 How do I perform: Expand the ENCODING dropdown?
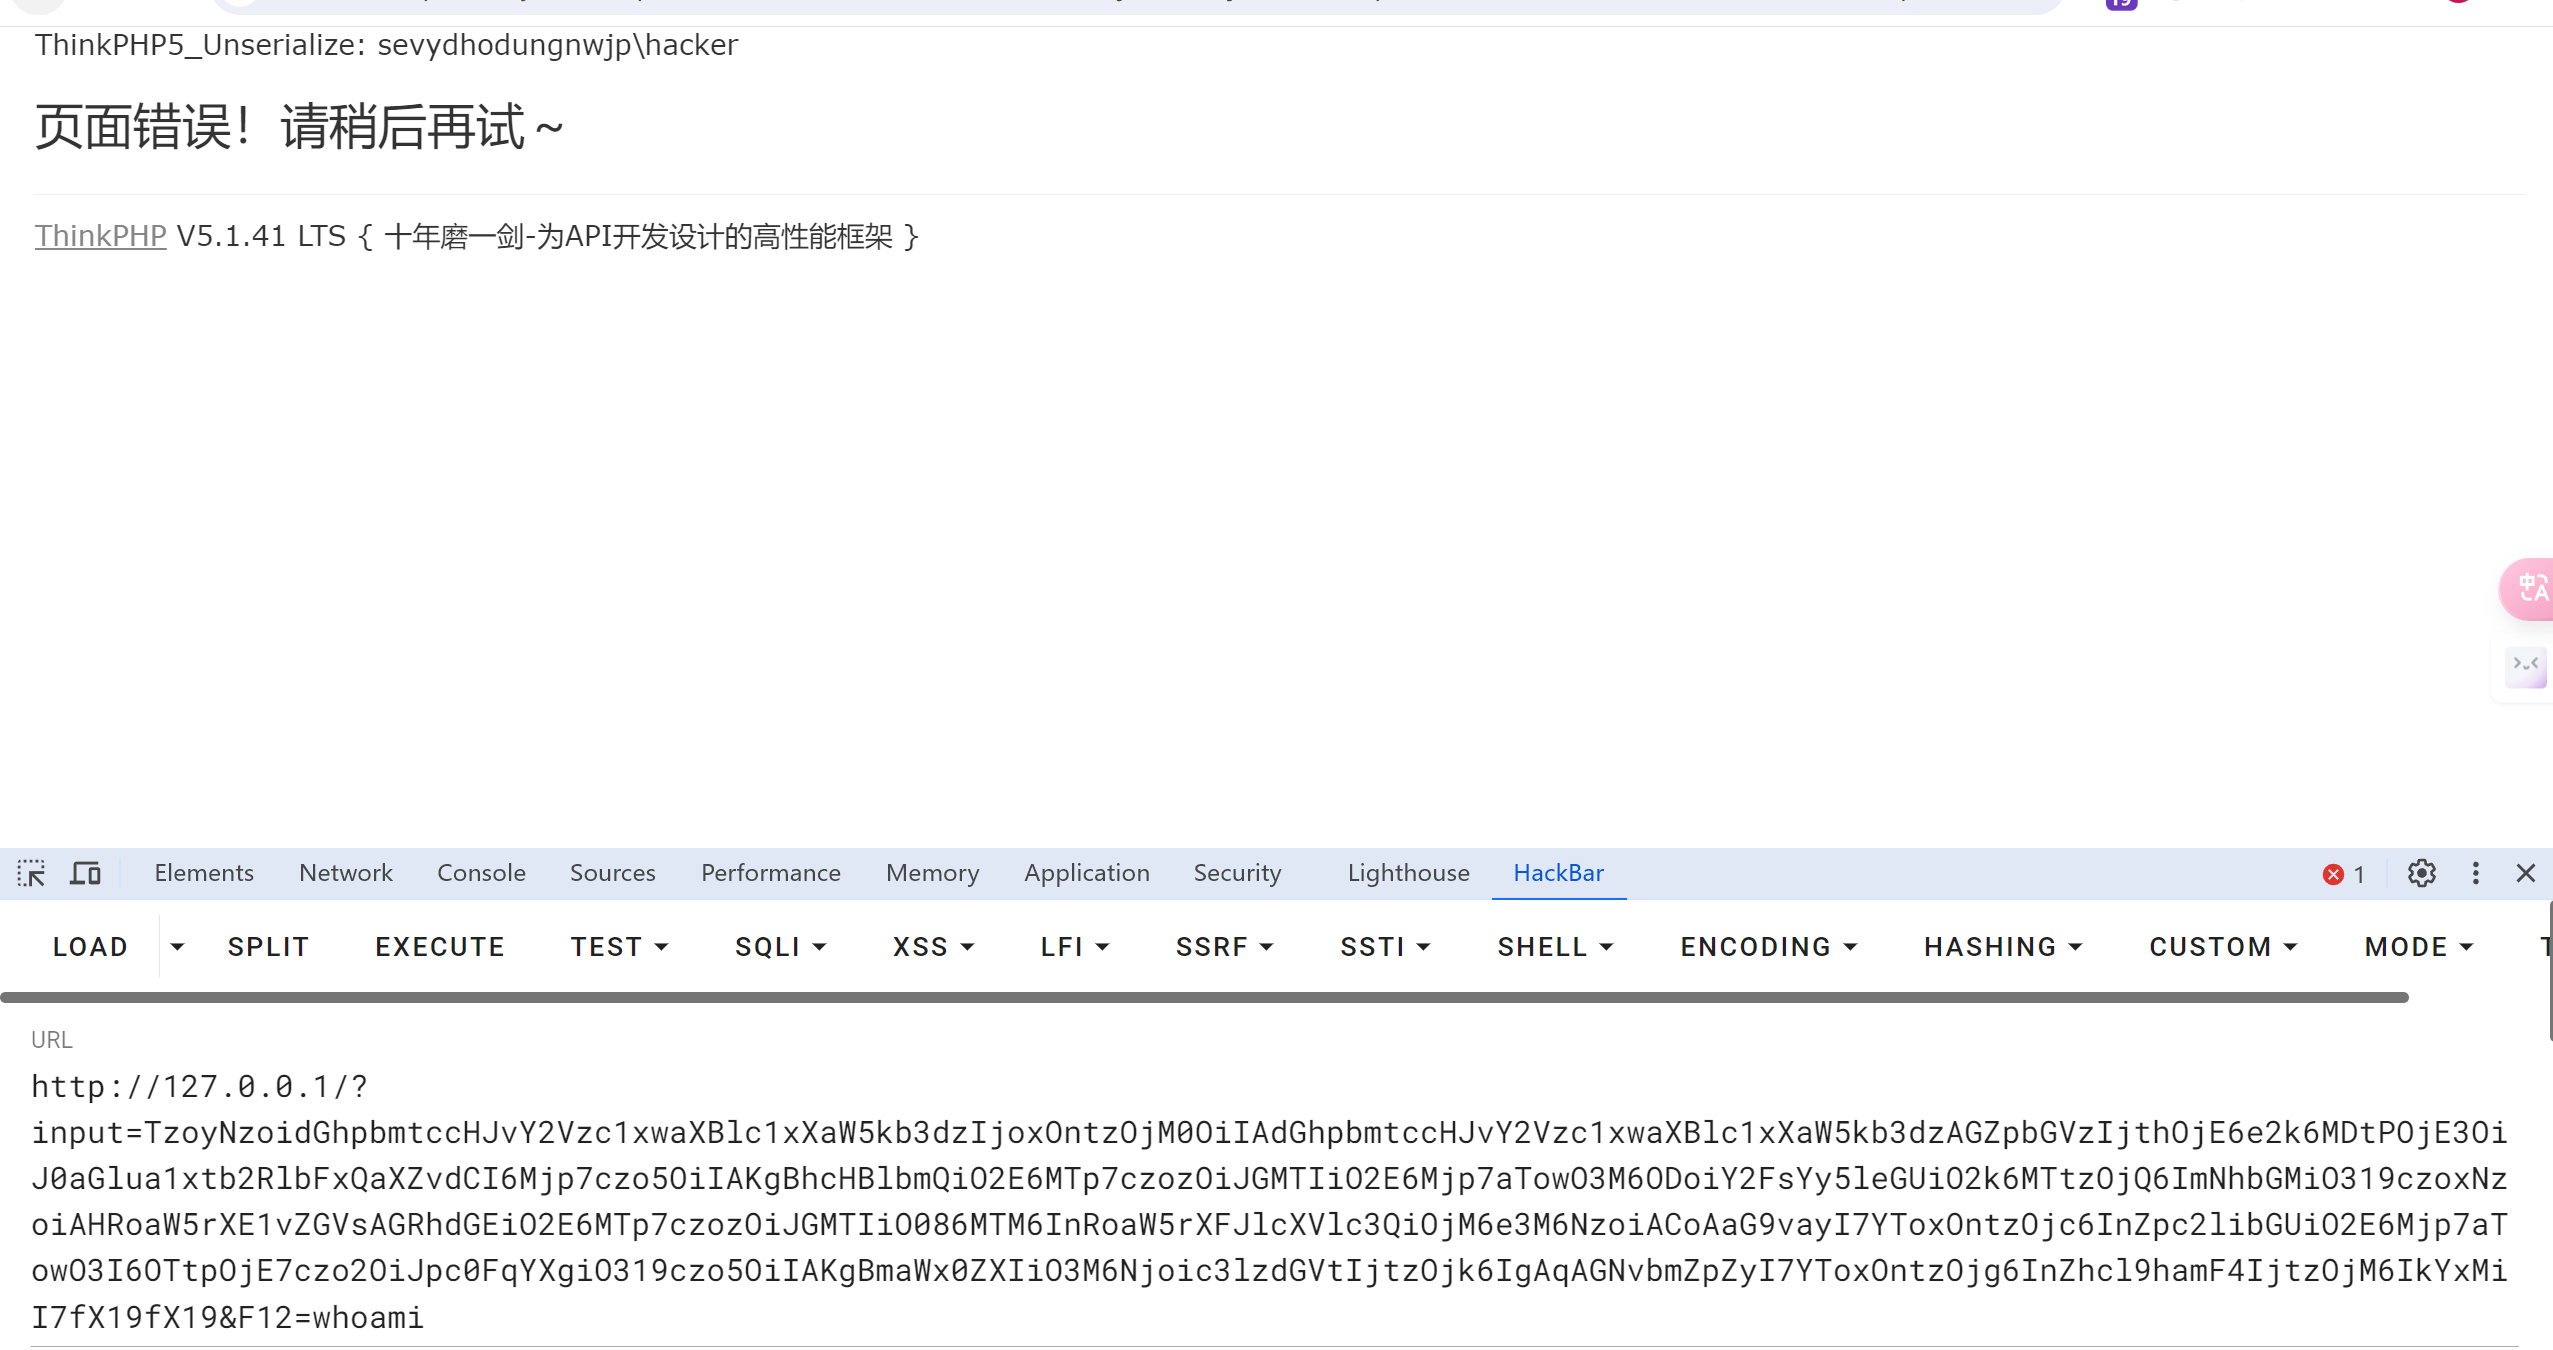point(1768,946)
